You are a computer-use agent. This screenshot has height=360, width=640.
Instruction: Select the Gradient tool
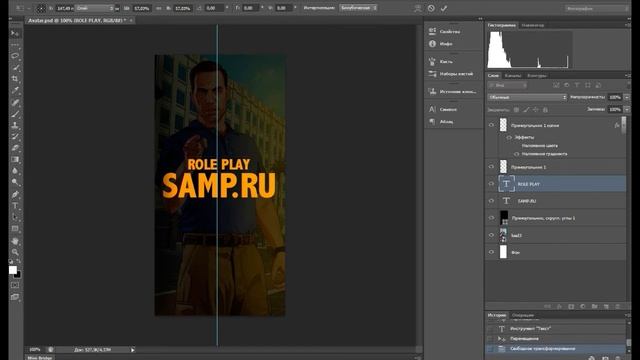pyautogui.click(x=15, y=160)
